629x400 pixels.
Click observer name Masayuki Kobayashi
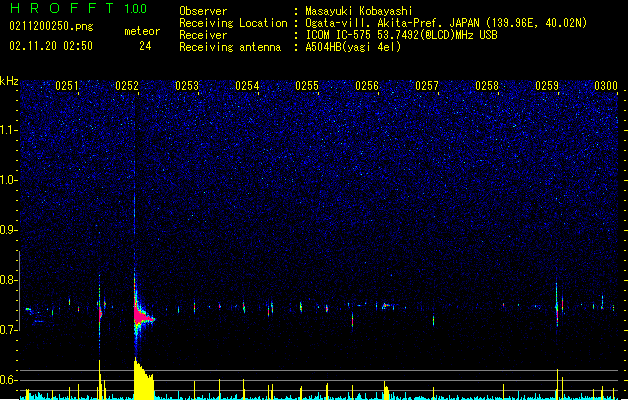359,11
